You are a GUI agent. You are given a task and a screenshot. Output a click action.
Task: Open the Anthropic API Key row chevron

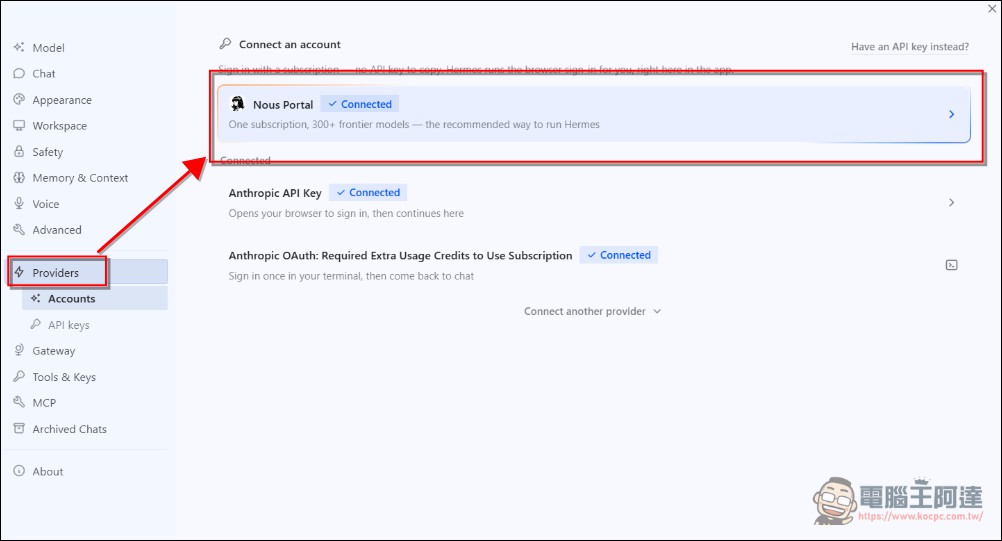[952, 202]
